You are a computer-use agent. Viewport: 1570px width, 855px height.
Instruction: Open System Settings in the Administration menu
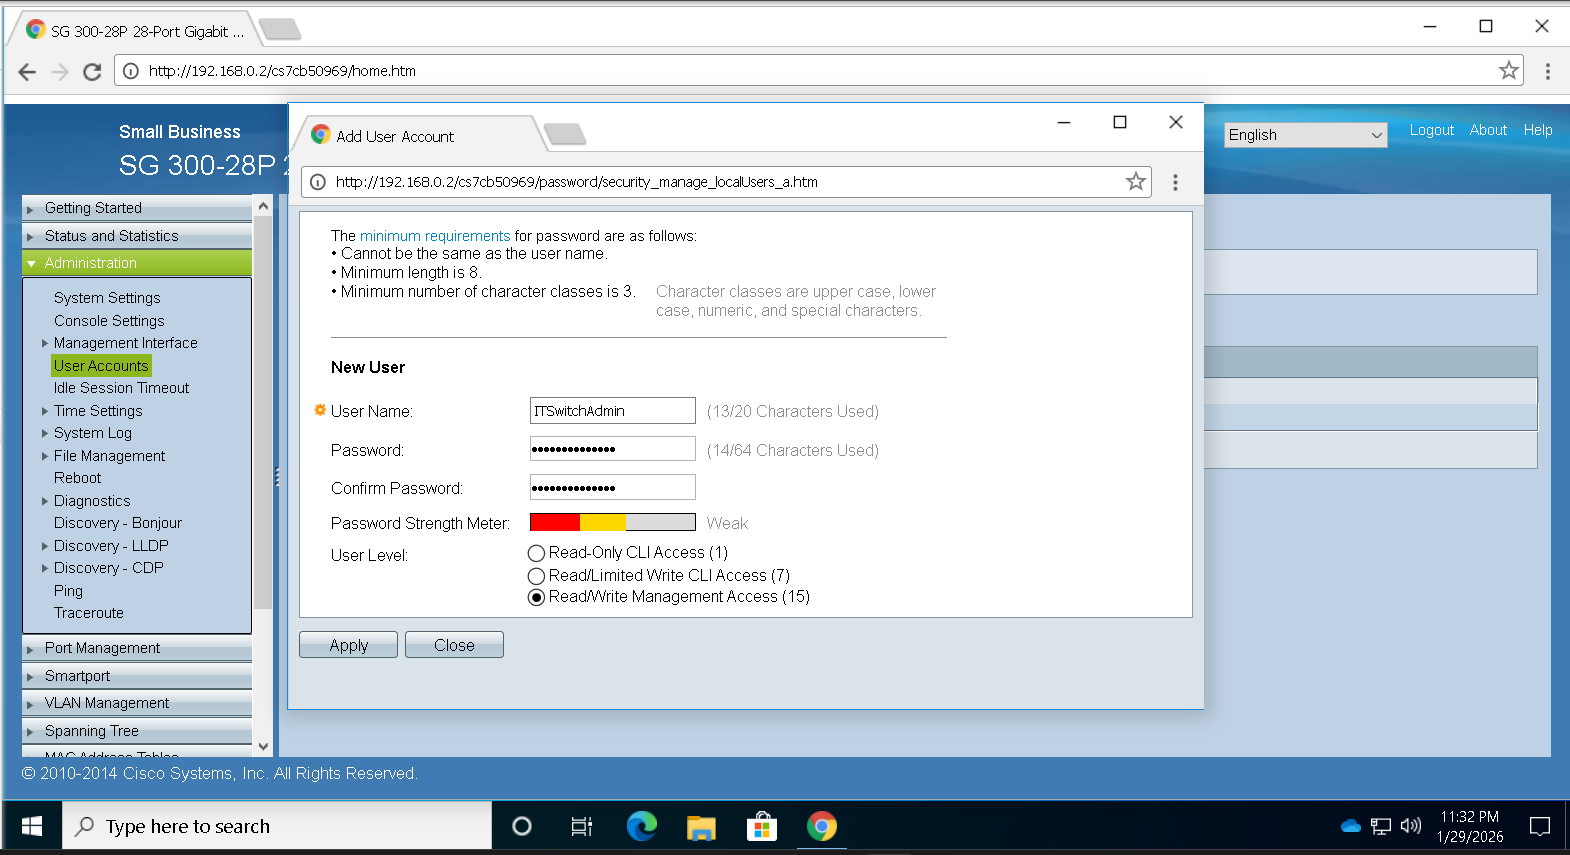pyautogui.click(x=107, y=298)
